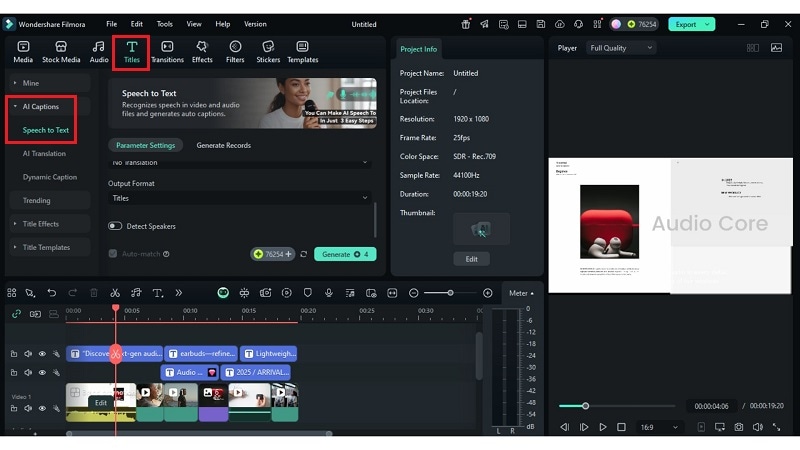The width and height of the screenshot is (800, 450).
Task: Click Edit under the project thumbnail
Action: pos(471,259)
